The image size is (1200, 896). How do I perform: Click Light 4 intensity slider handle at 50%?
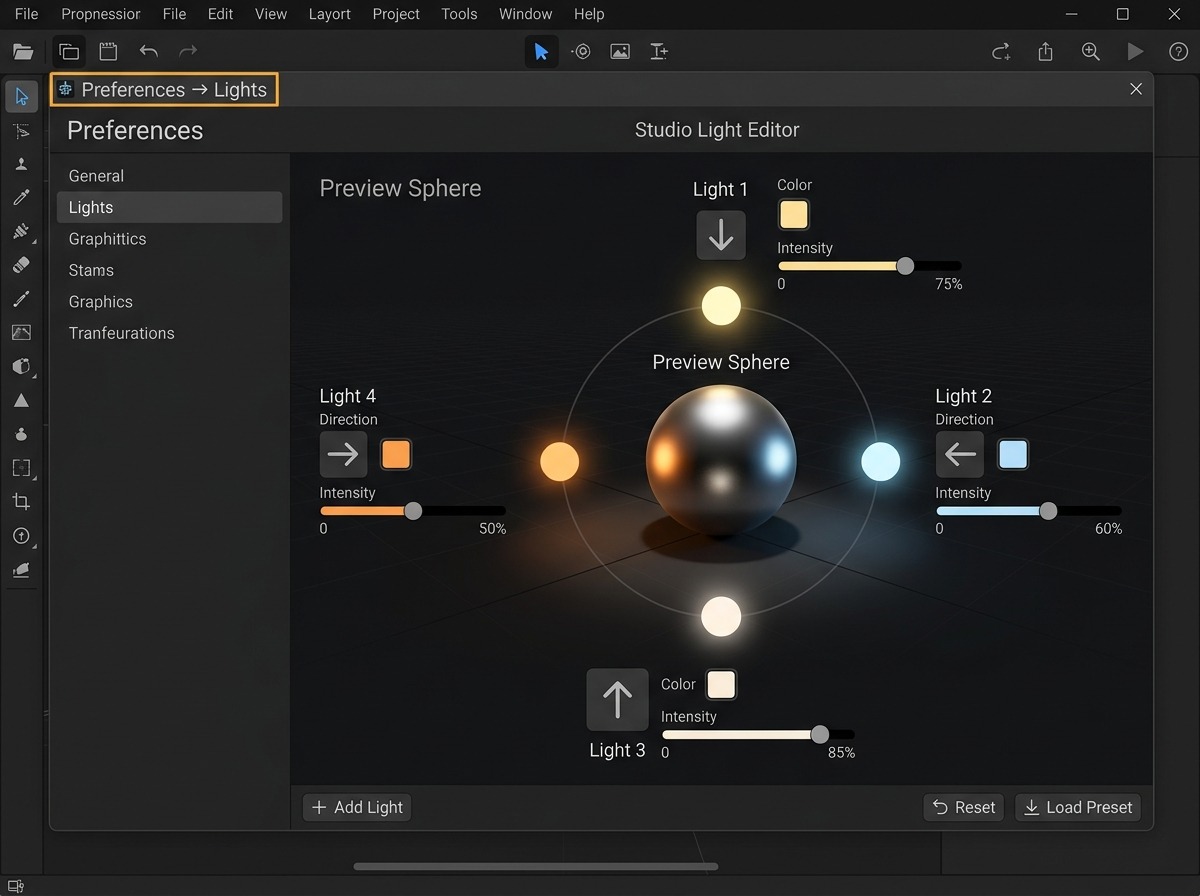tap(413, 511)
